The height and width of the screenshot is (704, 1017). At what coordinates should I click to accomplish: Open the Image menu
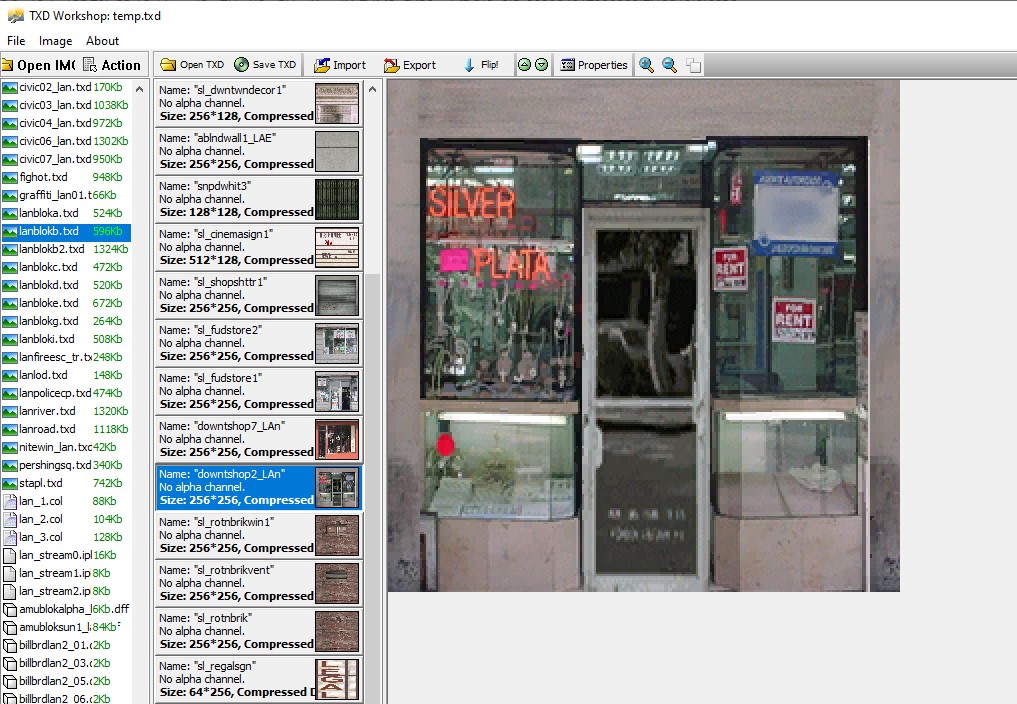tap(55, 41)
